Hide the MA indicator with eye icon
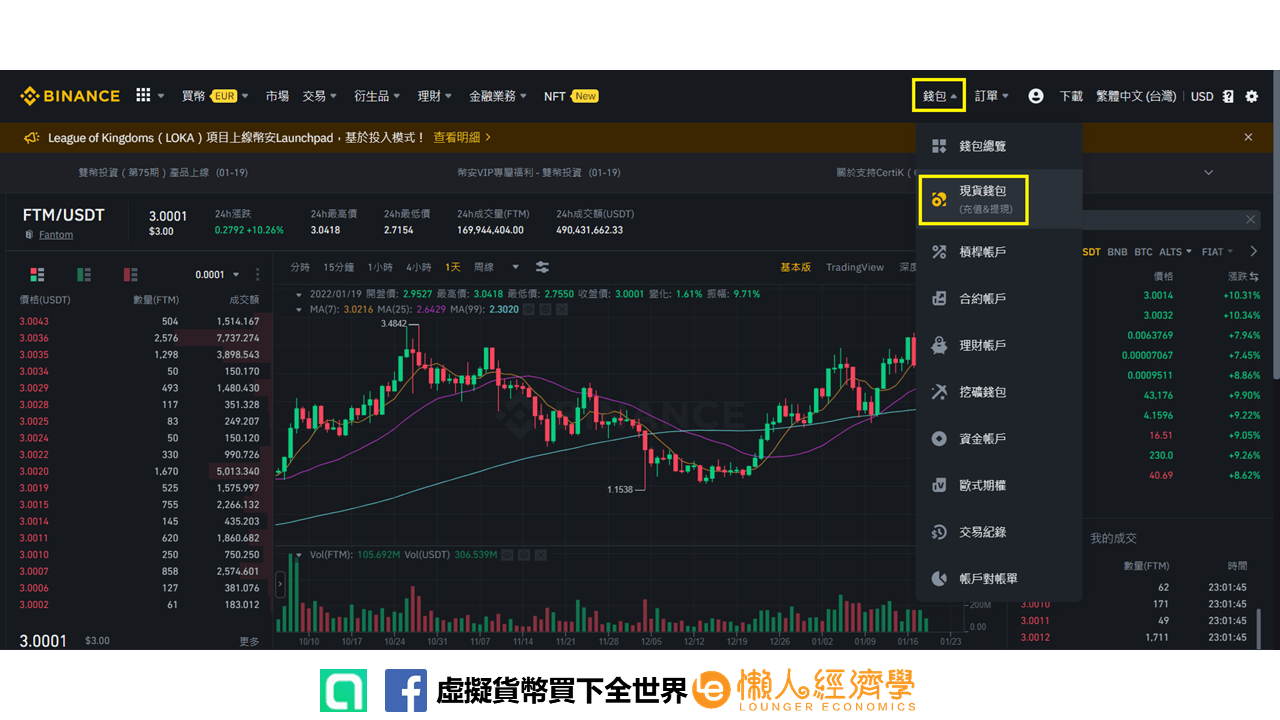1280x720 pixels. tap(530, 310)
